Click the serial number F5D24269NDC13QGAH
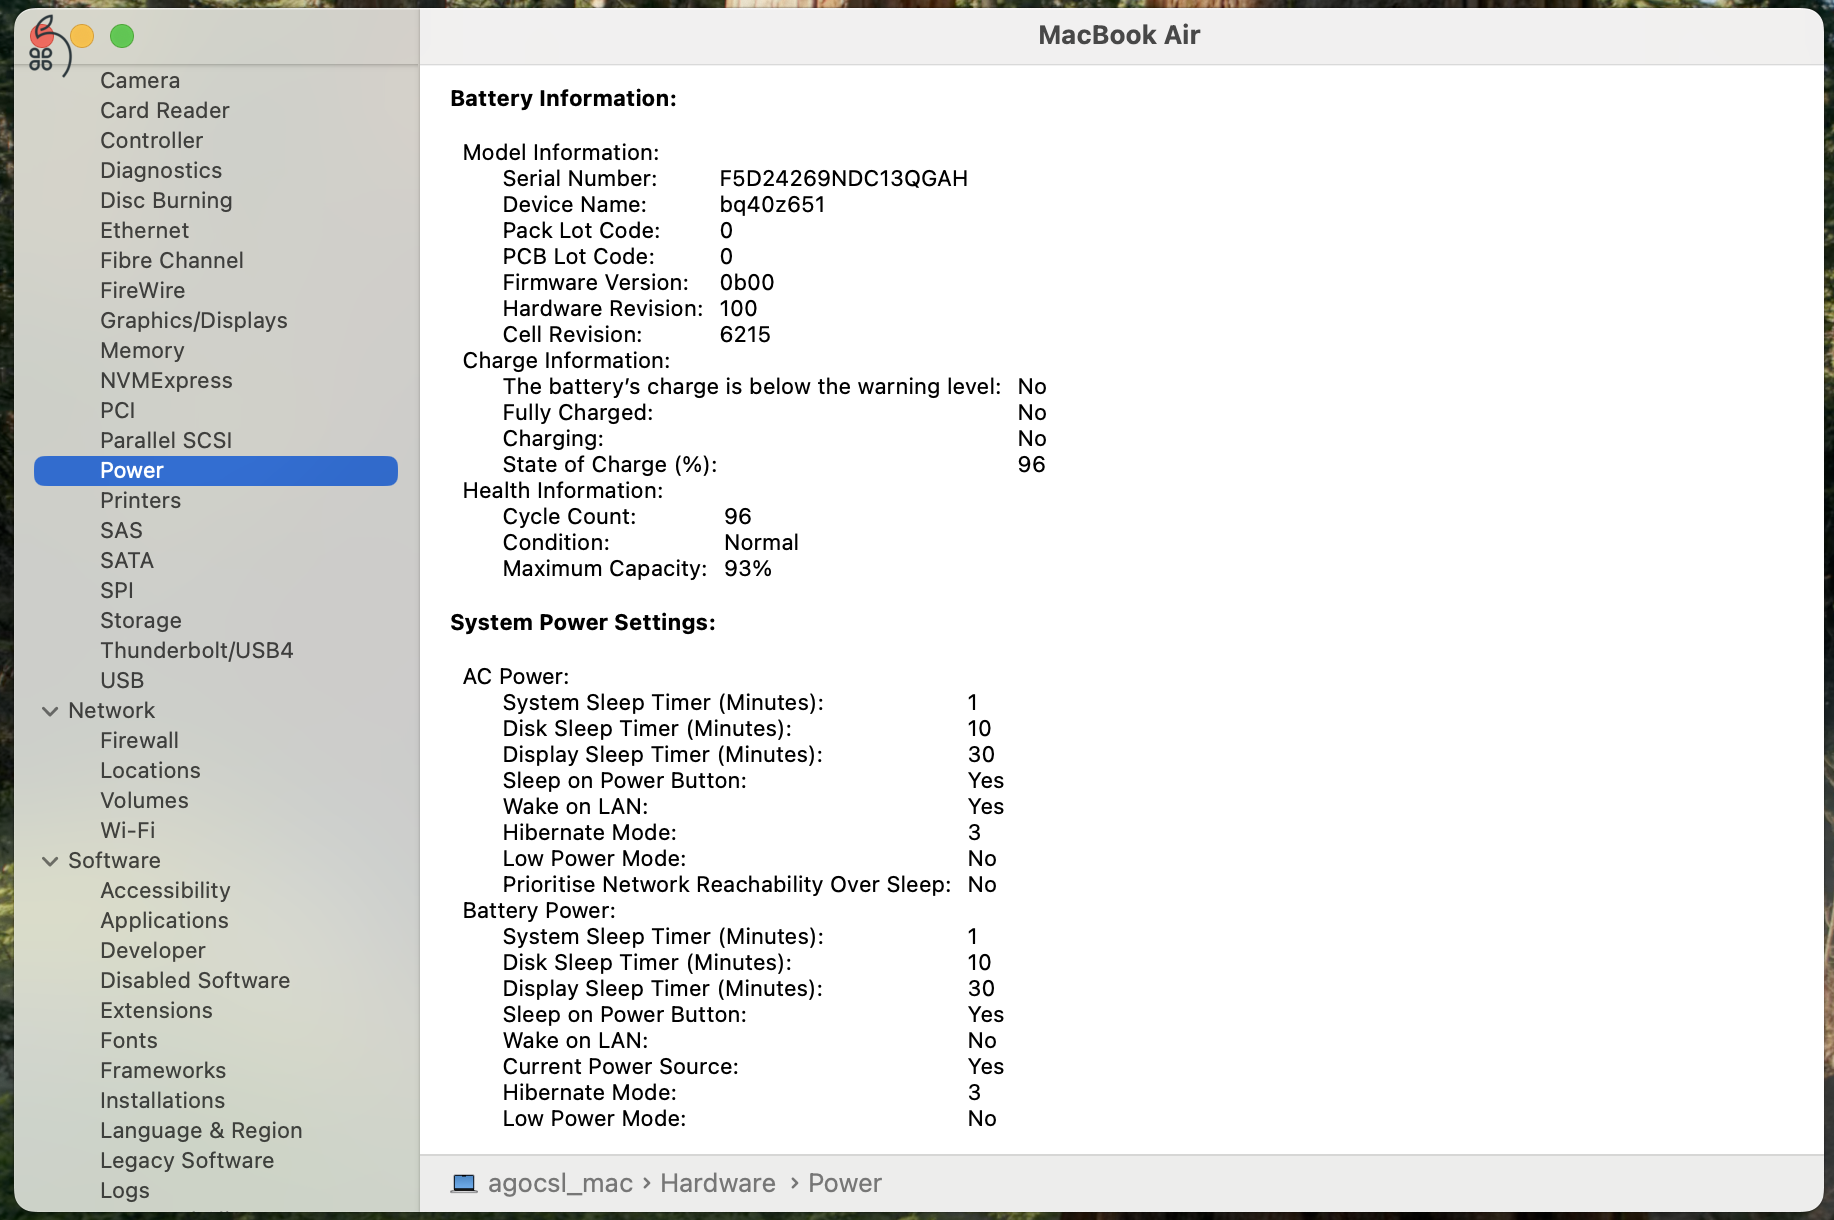 pos(844,178)
